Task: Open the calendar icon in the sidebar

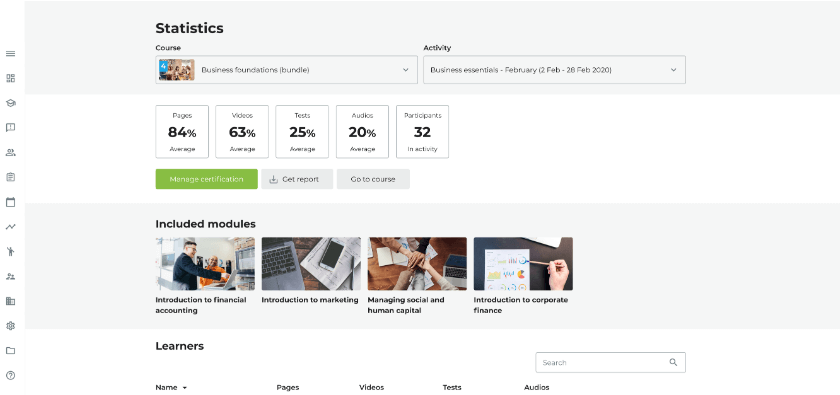Action: pos(10,202)
